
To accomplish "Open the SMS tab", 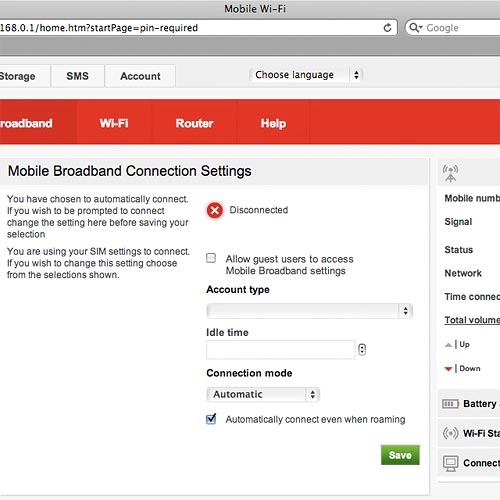I will [x=77, y=76].
